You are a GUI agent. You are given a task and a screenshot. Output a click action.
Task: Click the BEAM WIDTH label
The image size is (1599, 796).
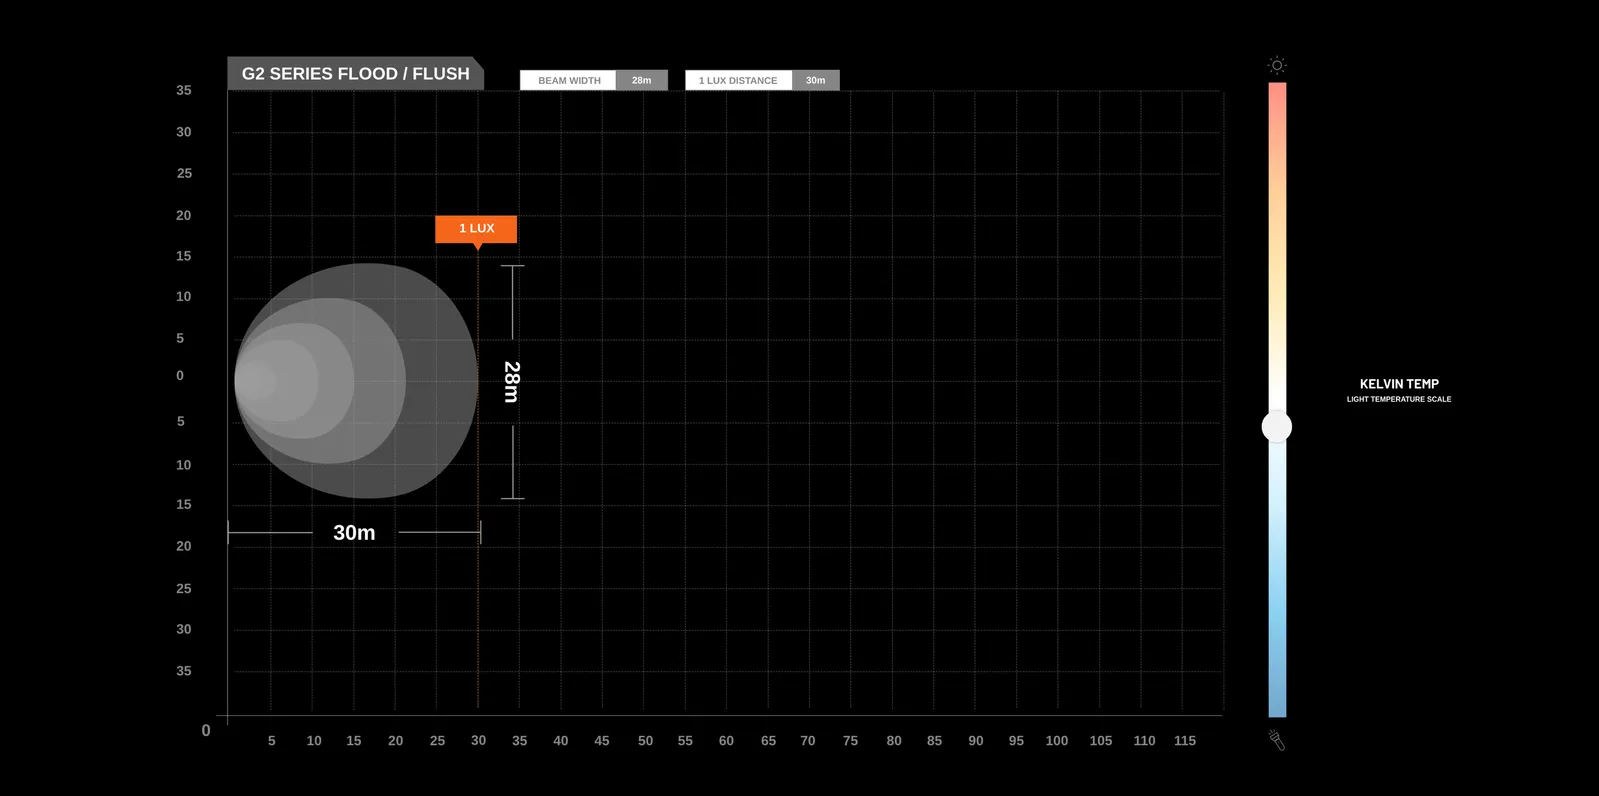click(x=569, y=81)
